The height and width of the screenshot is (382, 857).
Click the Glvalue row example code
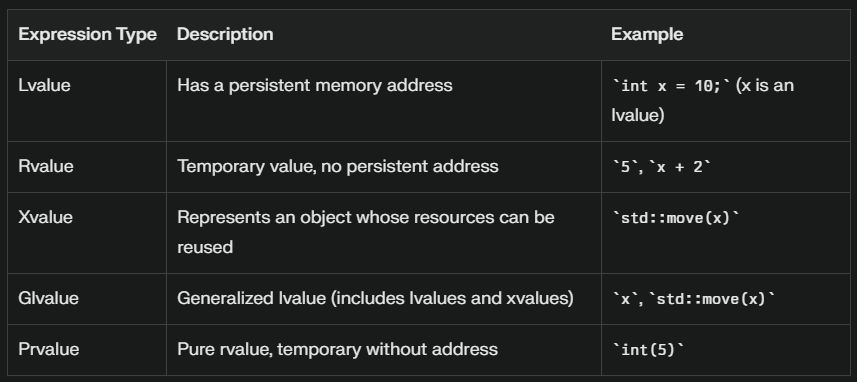694,299
